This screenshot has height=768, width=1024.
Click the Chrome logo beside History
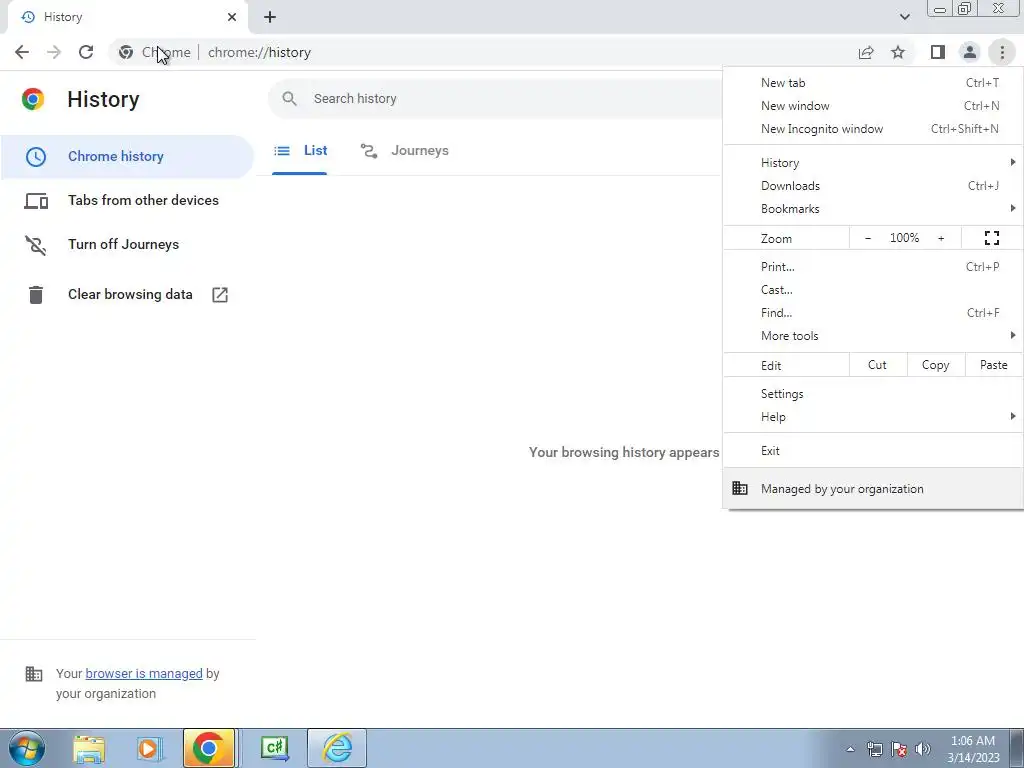pos(33,99)
